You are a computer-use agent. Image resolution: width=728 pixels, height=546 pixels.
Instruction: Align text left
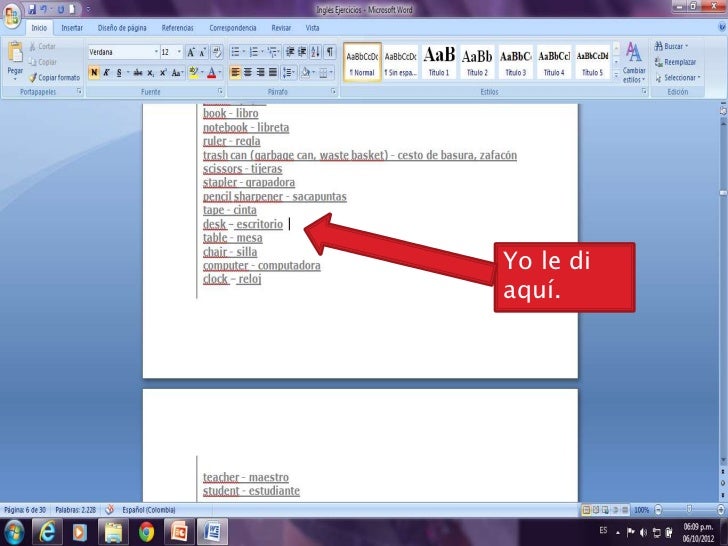[x=235, y=72]
